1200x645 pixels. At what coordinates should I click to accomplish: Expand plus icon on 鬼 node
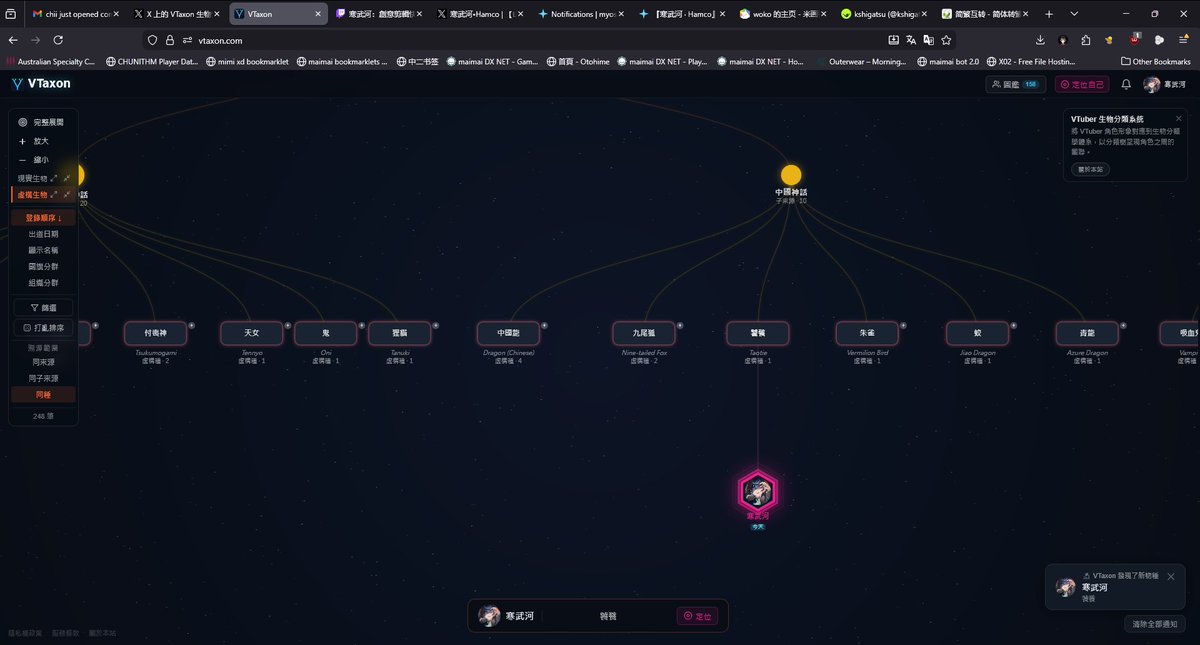click(361, 325)
